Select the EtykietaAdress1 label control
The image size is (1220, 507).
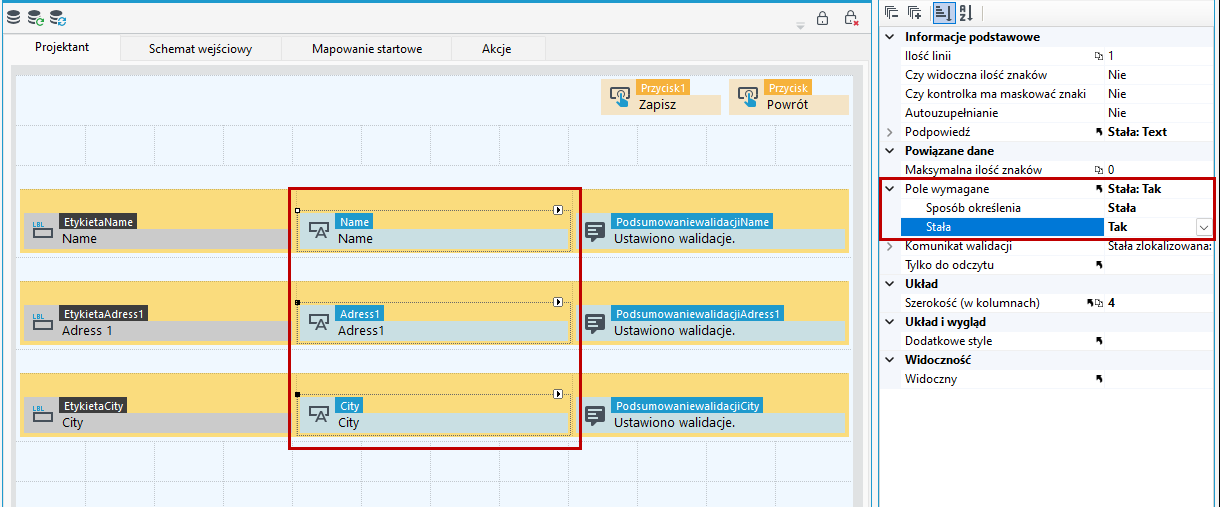[x=155, y=323]
